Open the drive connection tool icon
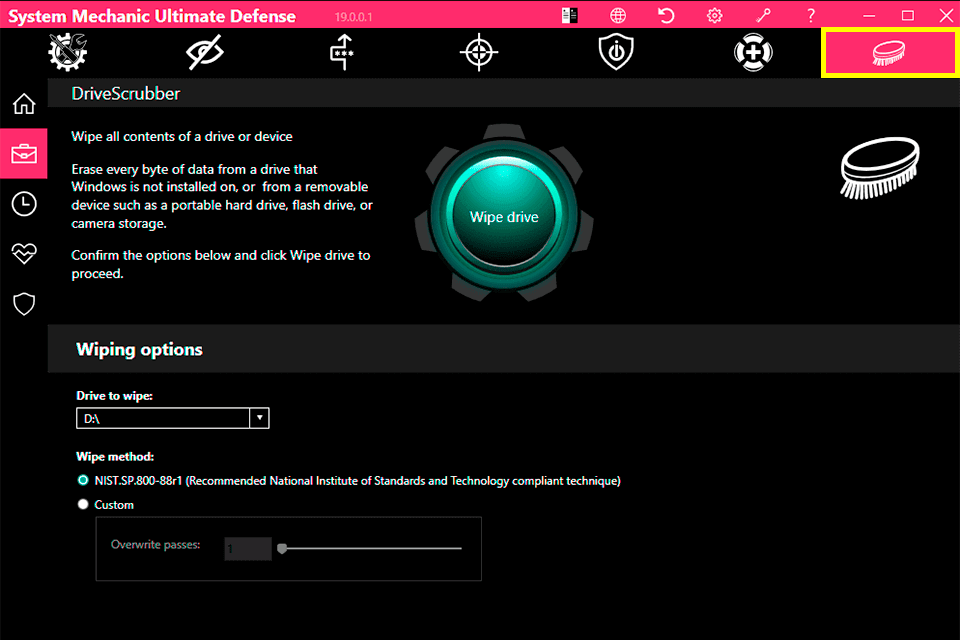 [341, 52]
